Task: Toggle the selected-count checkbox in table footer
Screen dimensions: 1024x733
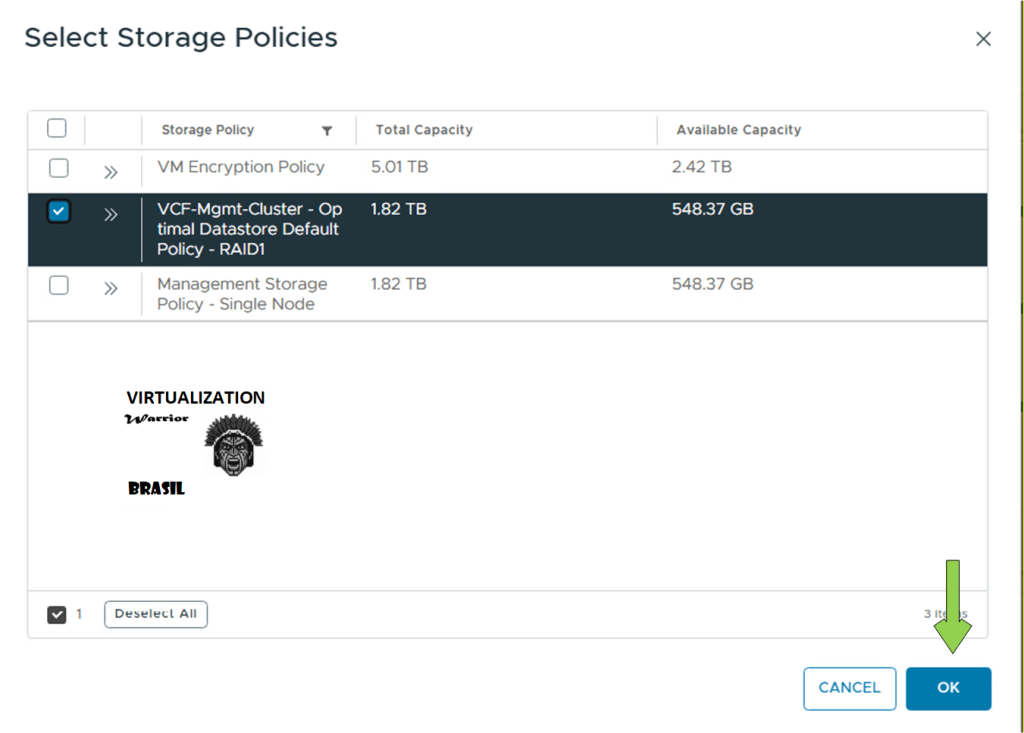Action: [57, 614]
